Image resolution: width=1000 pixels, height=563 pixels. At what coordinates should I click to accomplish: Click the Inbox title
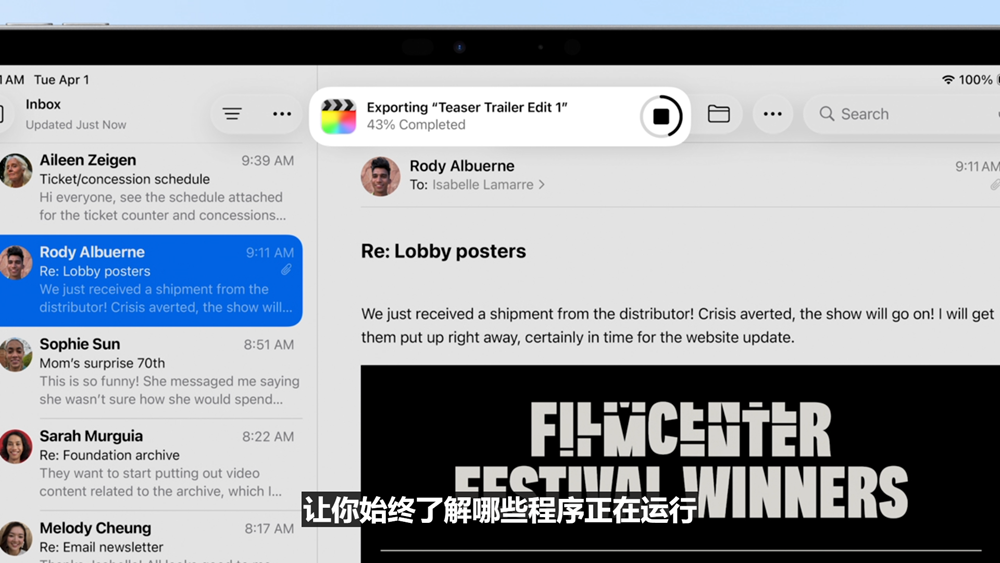coord(43,105)
